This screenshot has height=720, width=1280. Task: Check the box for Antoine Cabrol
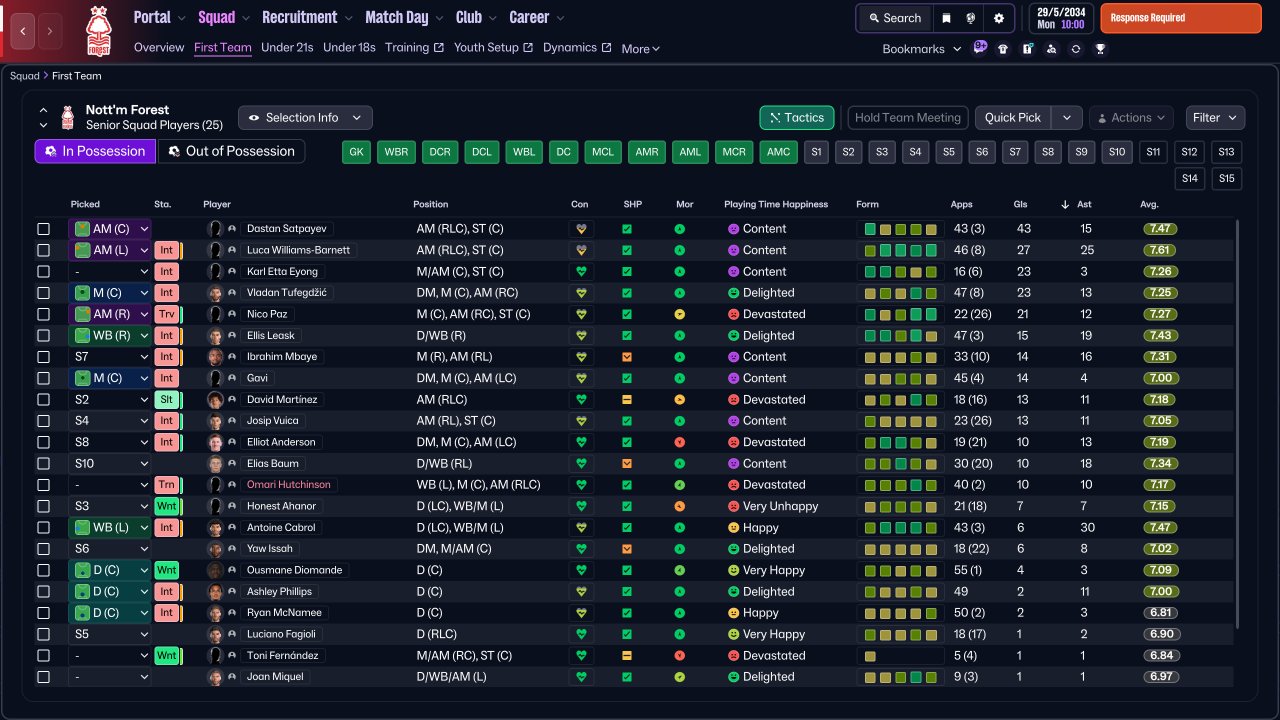click(x=43, y=527)
